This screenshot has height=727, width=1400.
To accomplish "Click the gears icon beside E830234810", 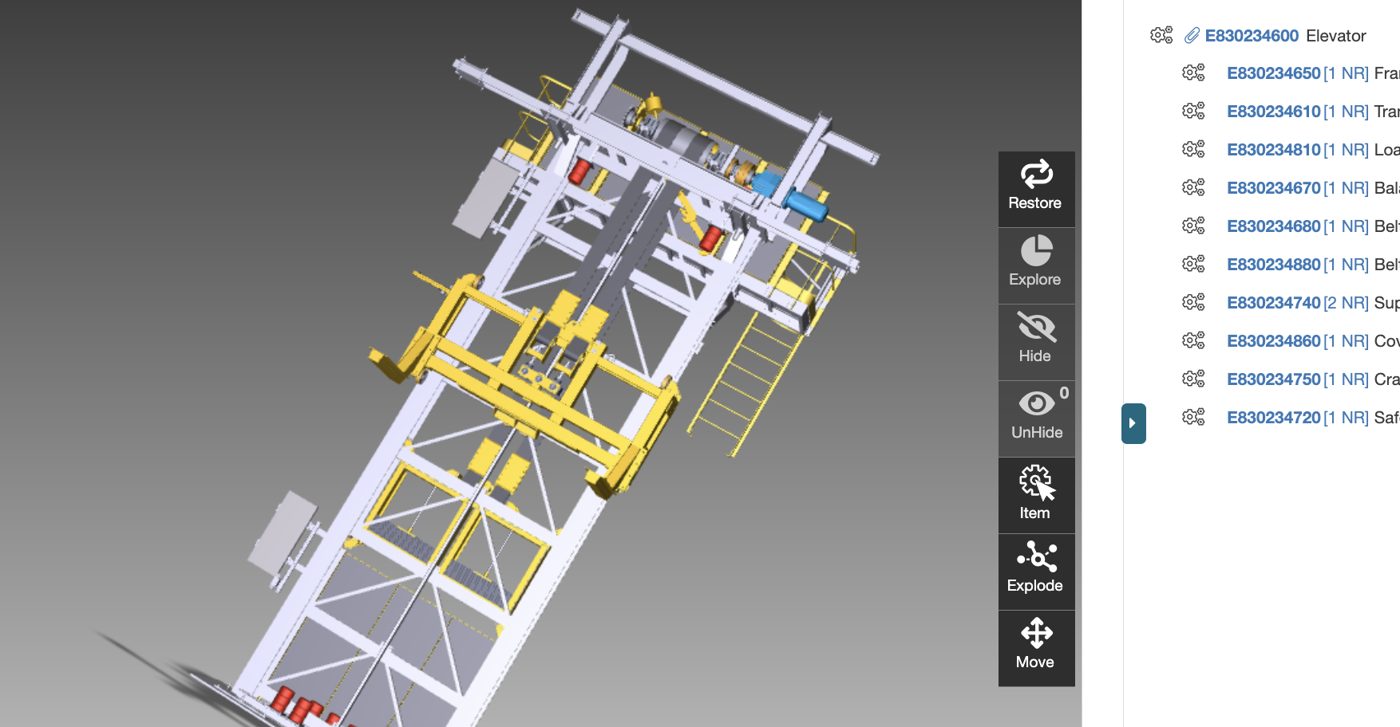I will point(1193,149).
